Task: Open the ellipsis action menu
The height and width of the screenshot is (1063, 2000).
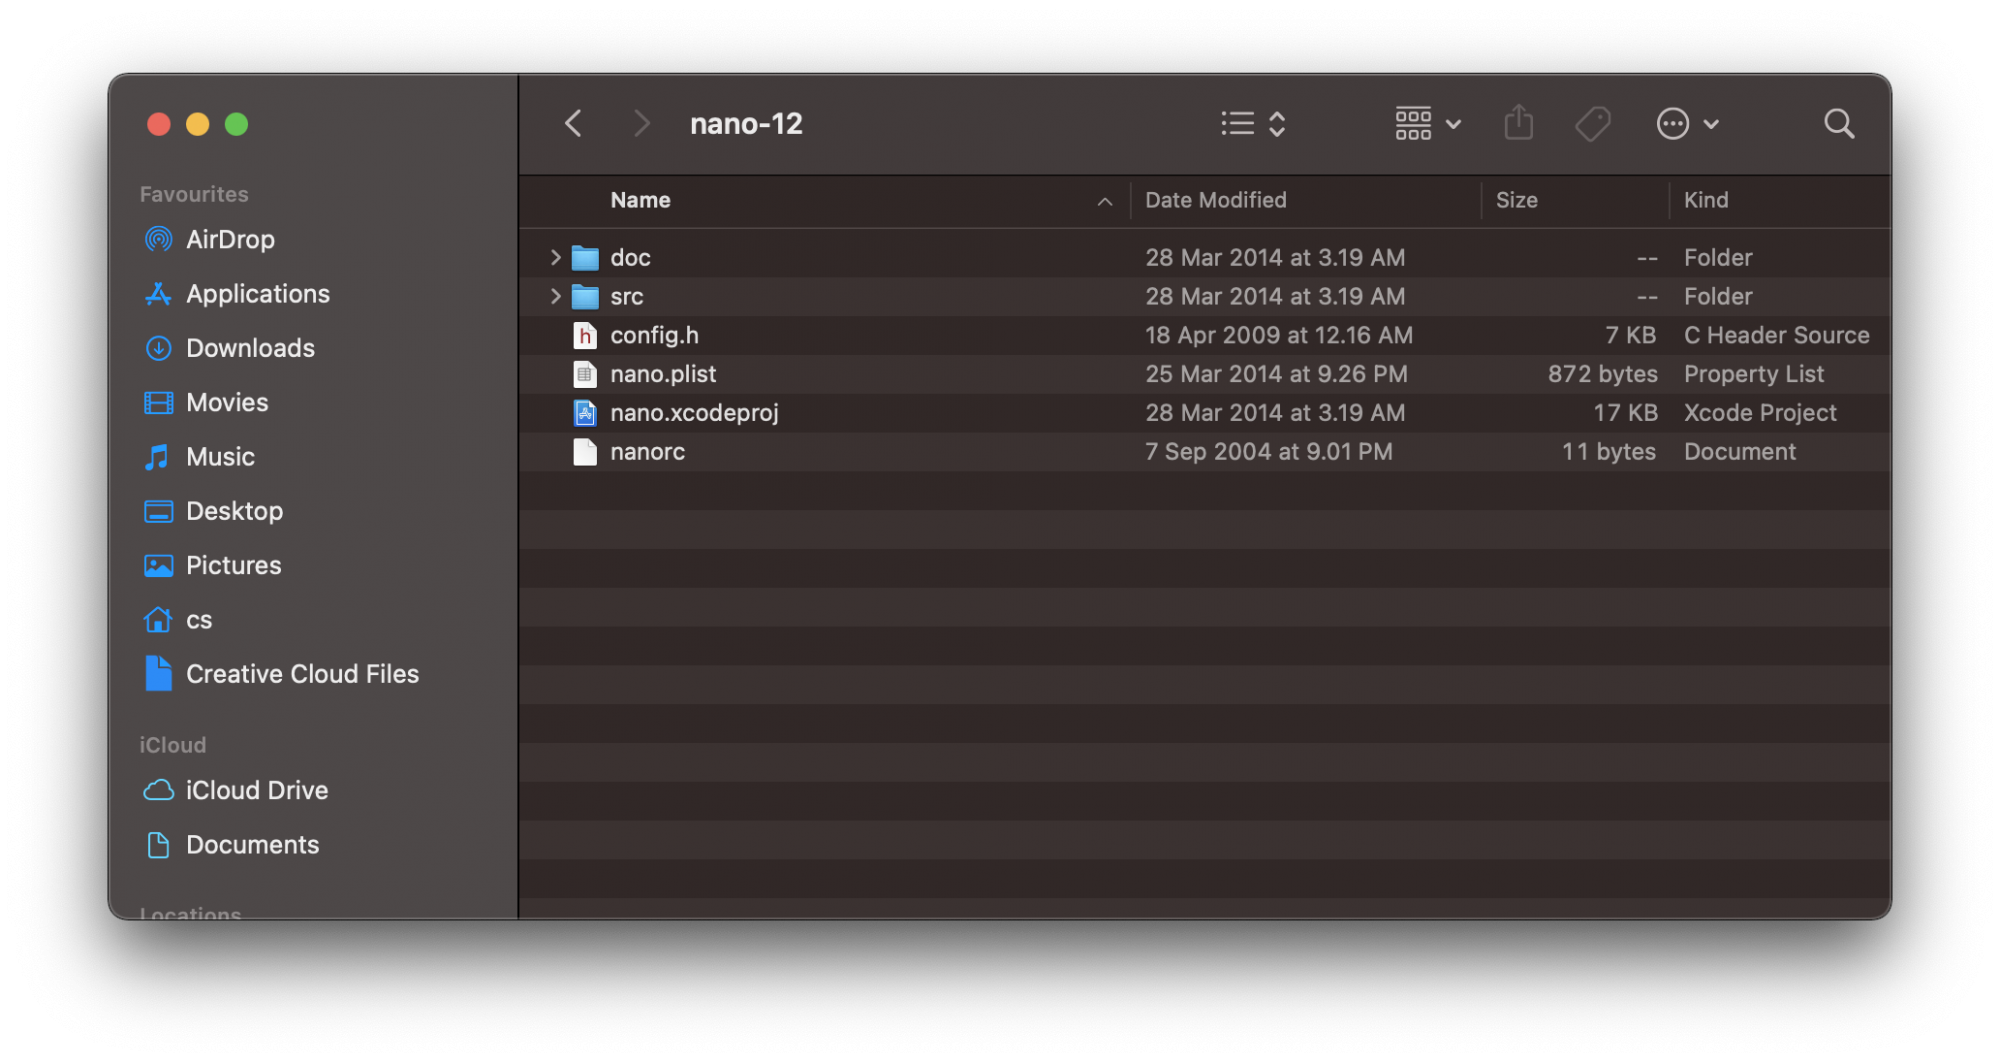Action: (x=1688, y=124)
